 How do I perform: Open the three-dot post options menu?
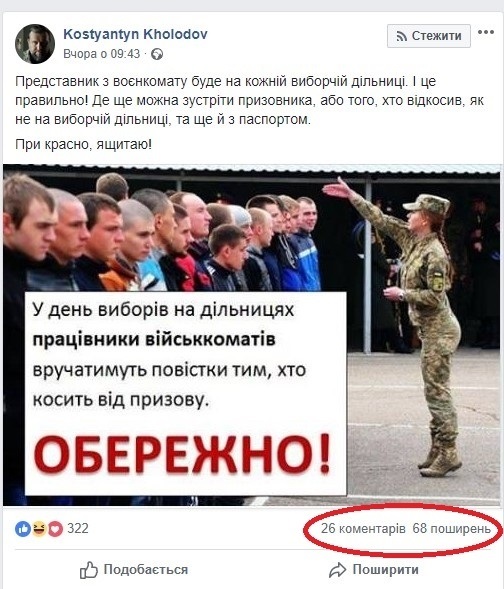click(486, 32)
